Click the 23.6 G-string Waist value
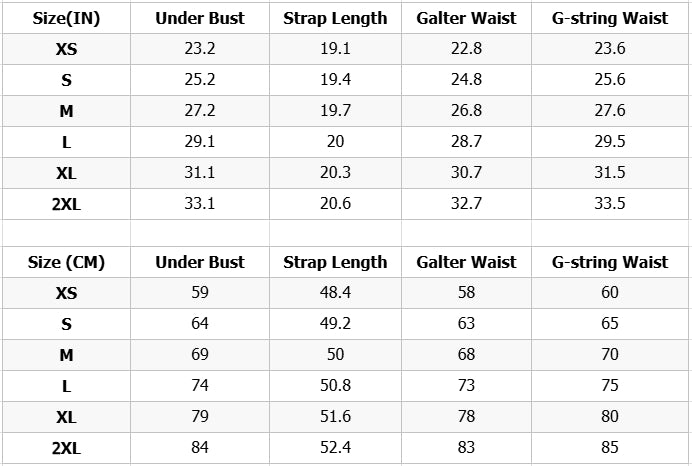 point(610,49)
